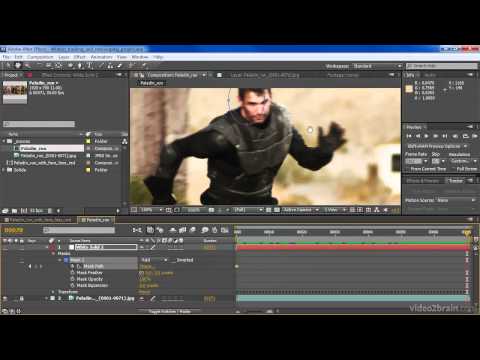
Task: Select the Eraser tool
Action: click(x=119, y=66)
